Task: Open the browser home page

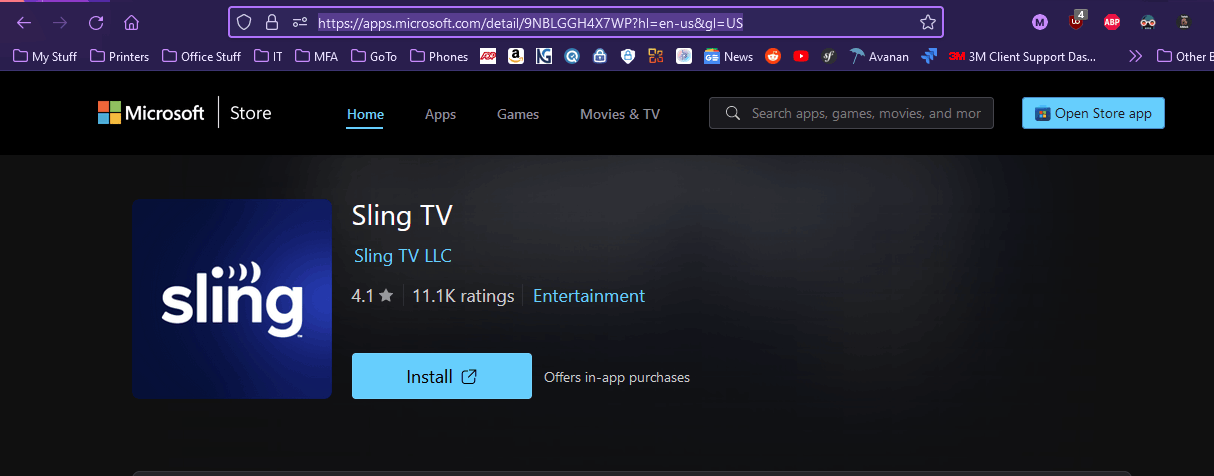Action: [x=132, y=22]
